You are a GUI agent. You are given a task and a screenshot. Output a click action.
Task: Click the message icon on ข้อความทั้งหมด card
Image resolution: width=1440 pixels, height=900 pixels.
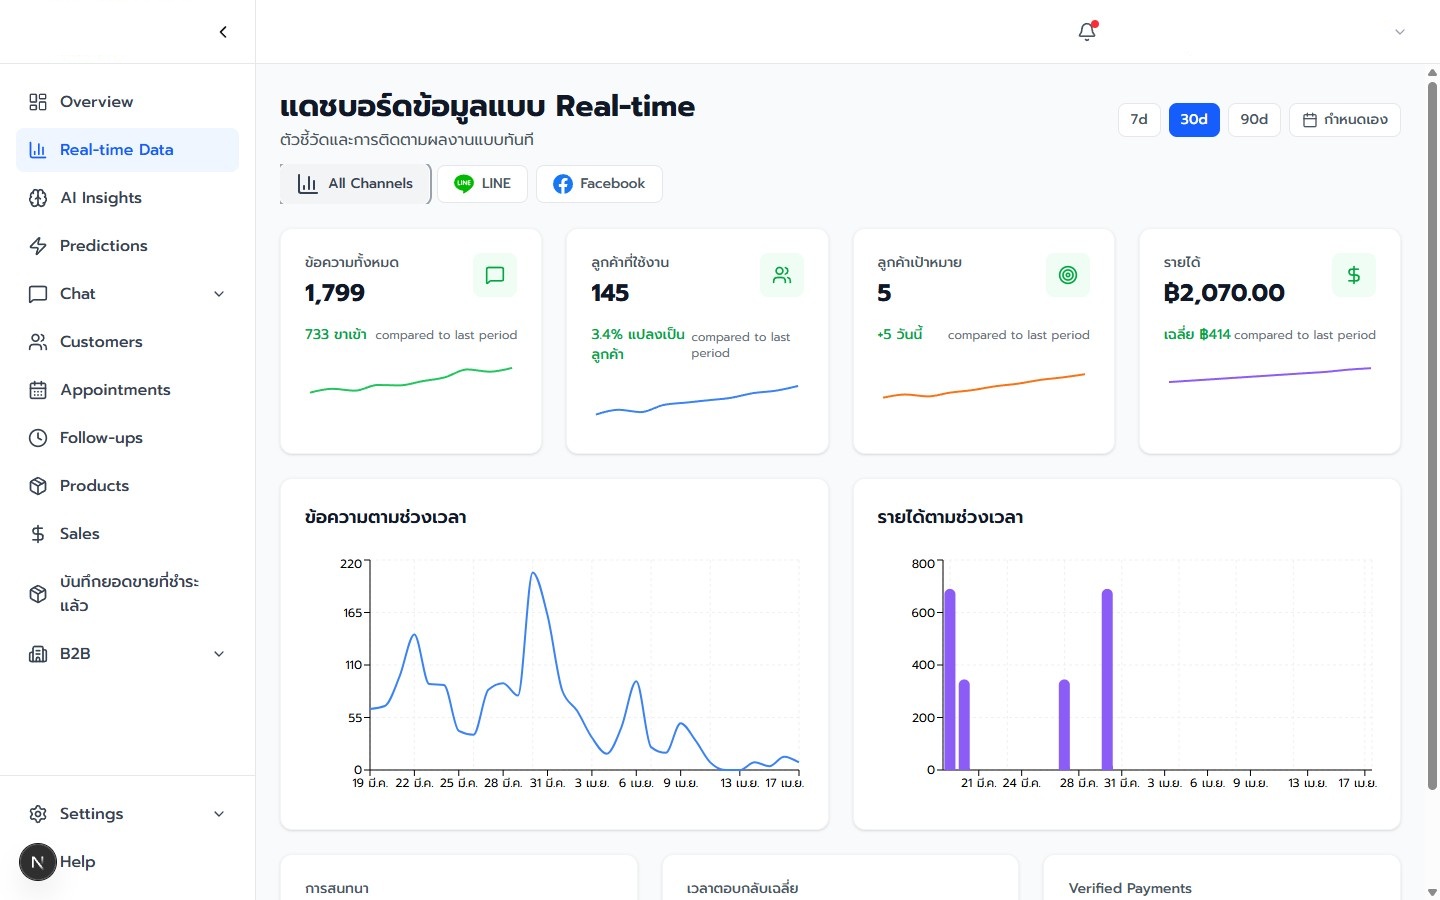point(495,275)
